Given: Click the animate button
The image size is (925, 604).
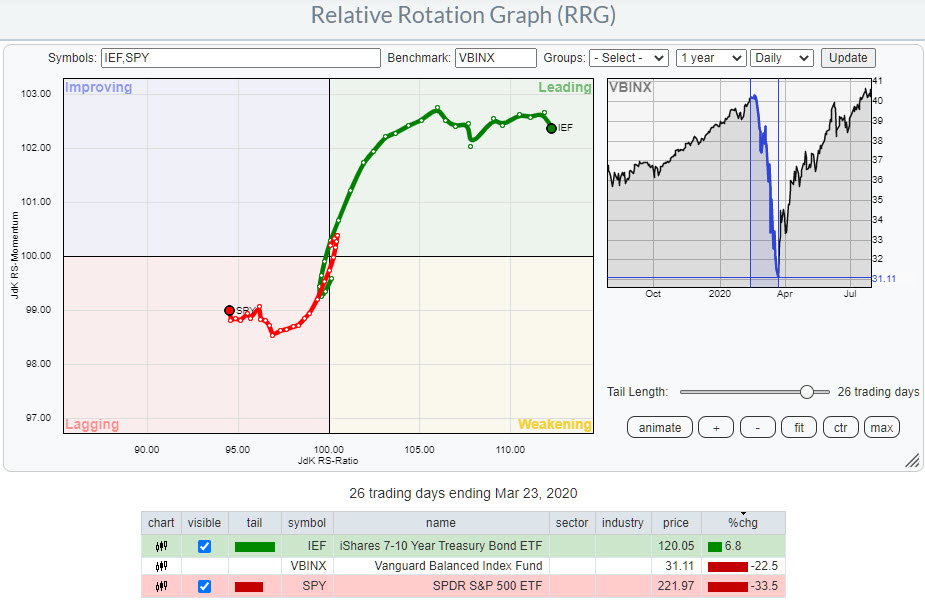Looking at the screenshot, I should pyautogui.click(x=659, y=427).
